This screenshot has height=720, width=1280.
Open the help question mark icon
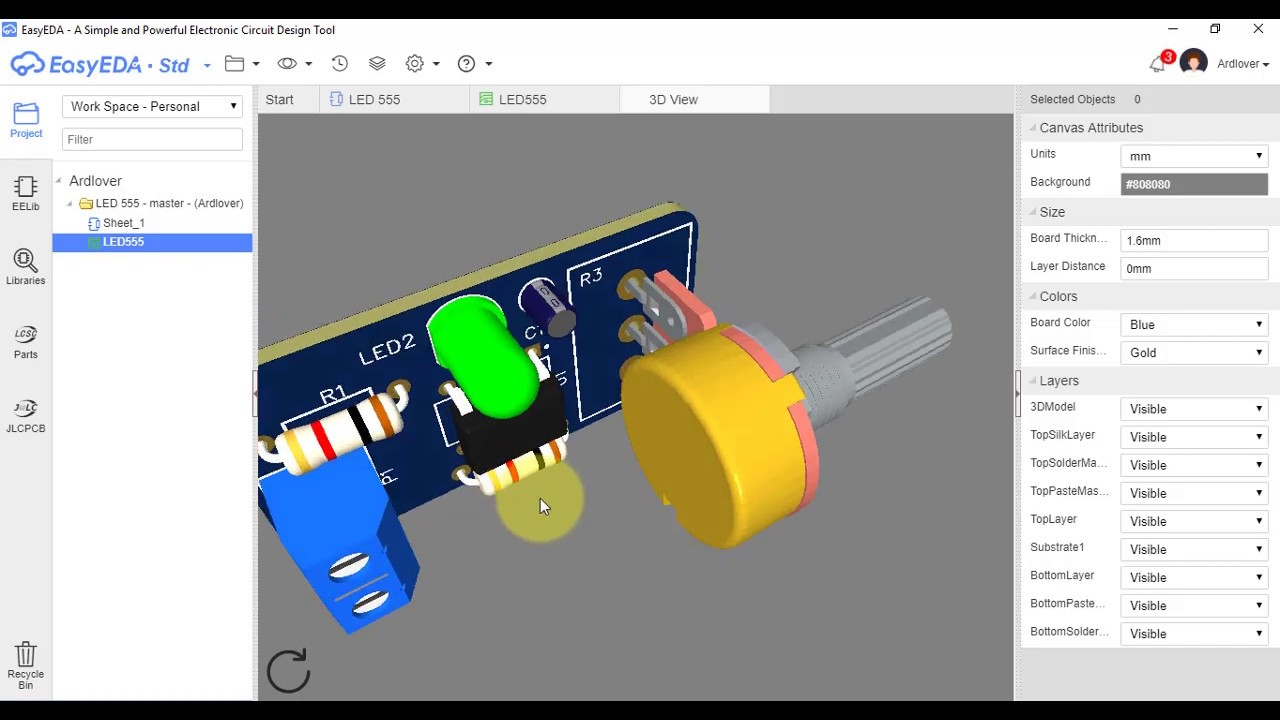[x=466, y=63]
